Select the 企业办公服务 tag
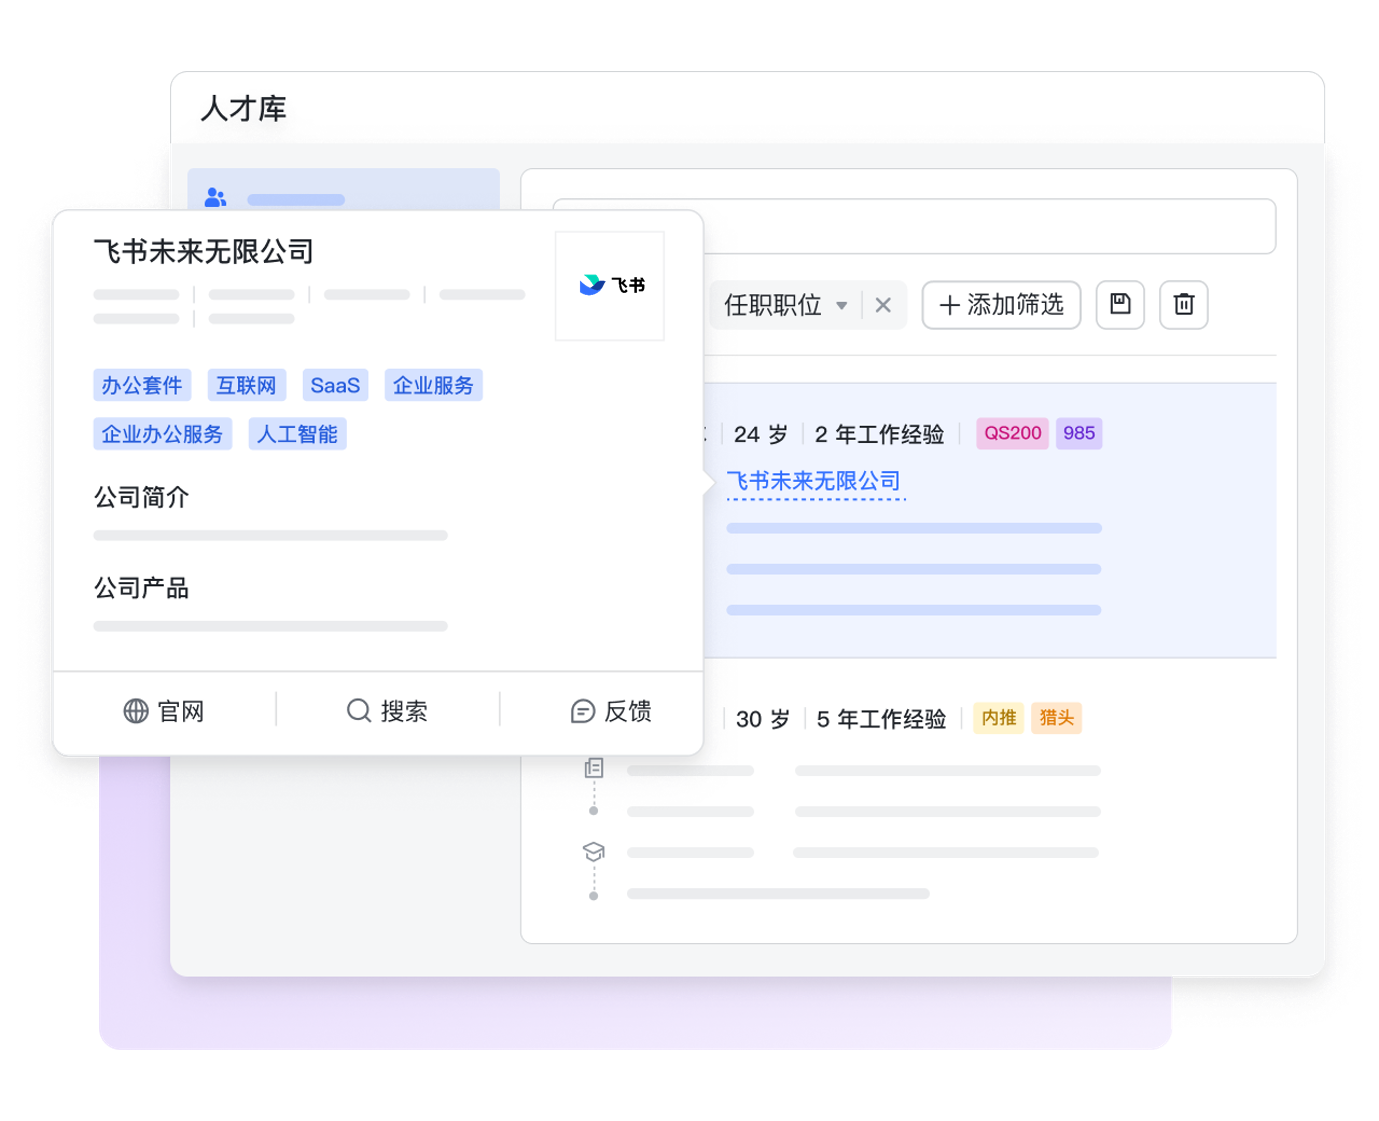1379x1121 pixels. (x=162, y=434)
